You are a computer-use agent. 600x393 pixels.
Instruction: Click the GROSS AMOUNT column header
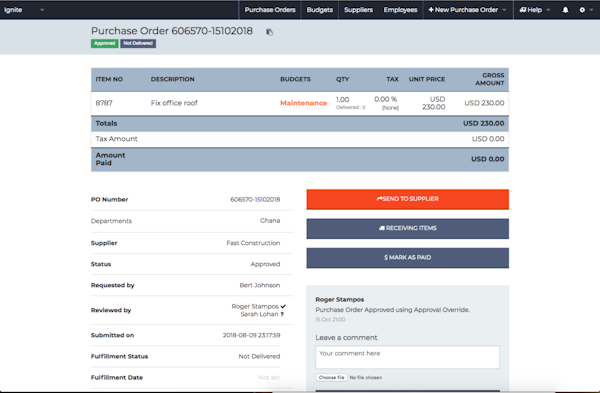[490, 79]
